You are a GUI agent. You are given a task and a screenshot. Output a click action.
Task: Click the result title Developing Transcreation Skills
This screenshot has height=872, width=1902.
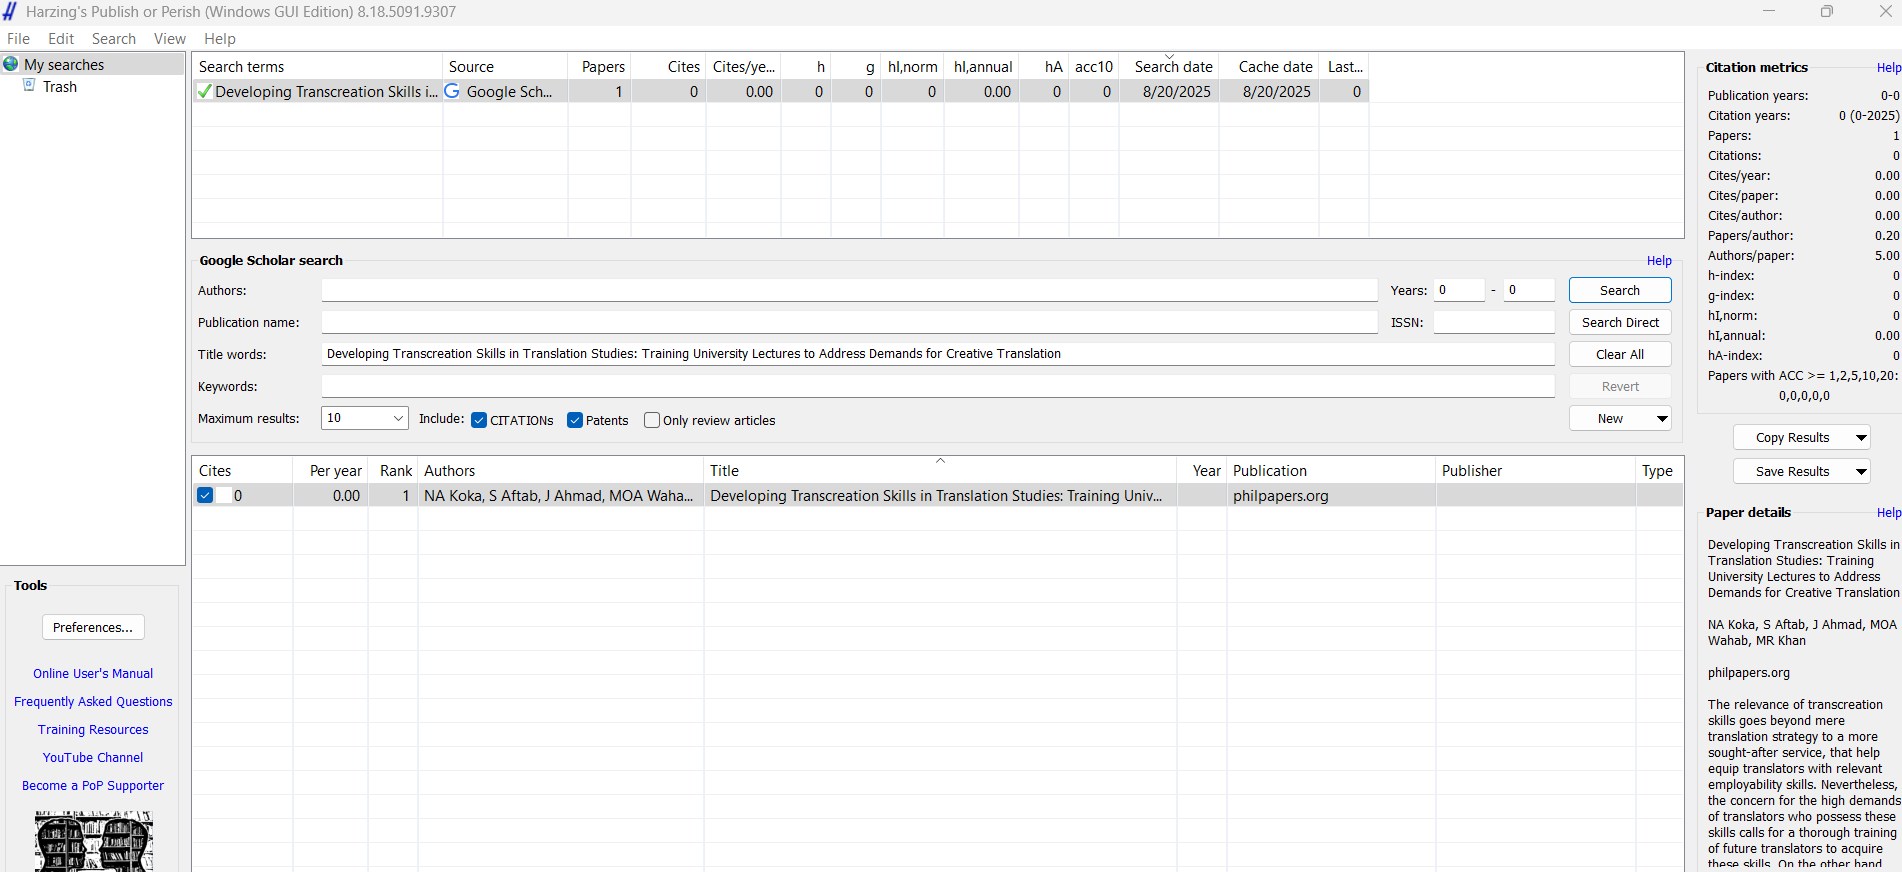pos(936,495)
